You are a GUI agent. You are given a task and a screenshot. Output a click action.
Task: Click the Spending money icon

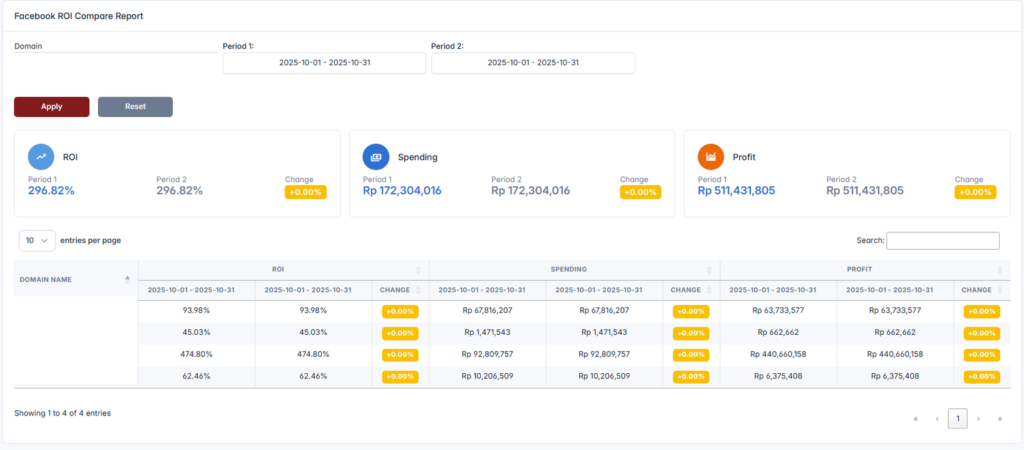376,156
